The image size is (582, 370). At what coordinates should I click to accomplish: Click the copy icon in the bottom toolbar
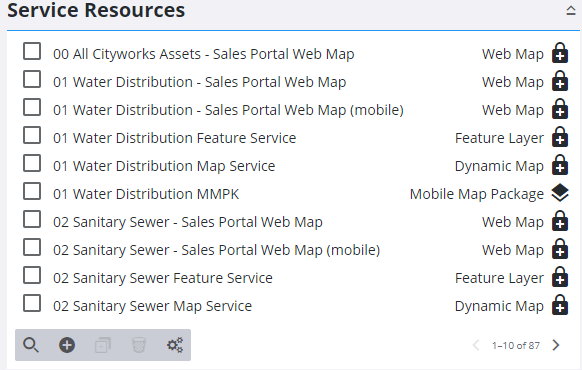click(103, 345)
